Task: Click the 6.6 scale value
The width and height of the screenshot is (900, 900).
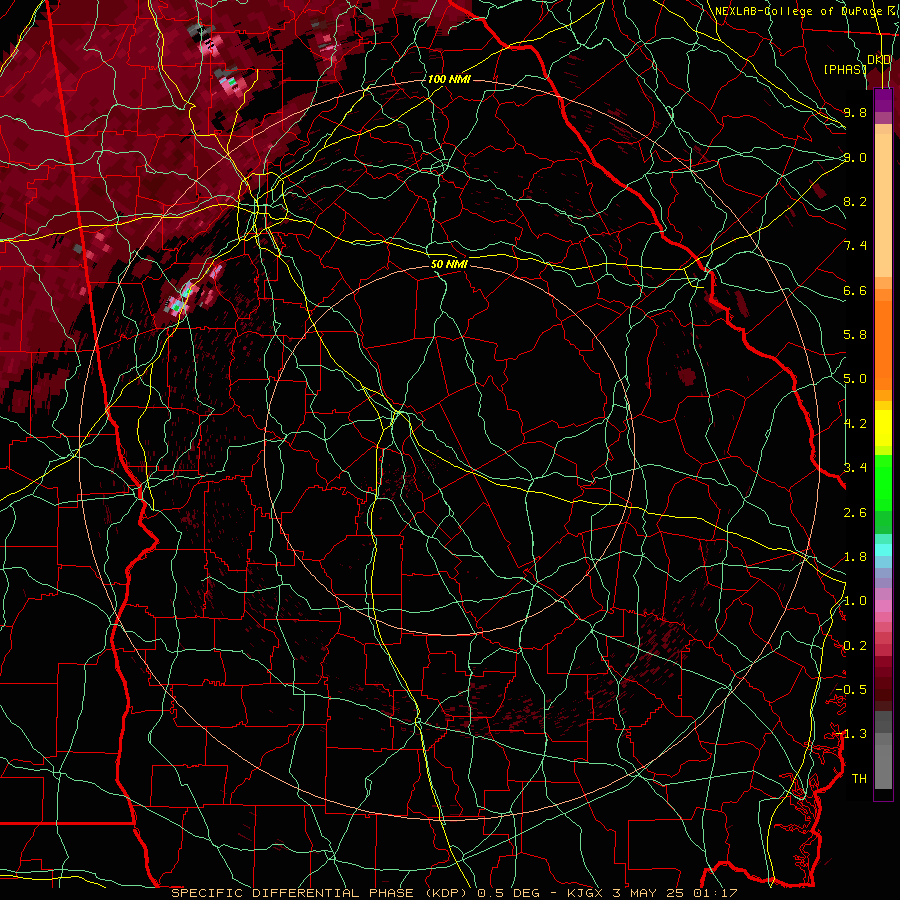Action: pyautogui.click(x=855, y=290)
